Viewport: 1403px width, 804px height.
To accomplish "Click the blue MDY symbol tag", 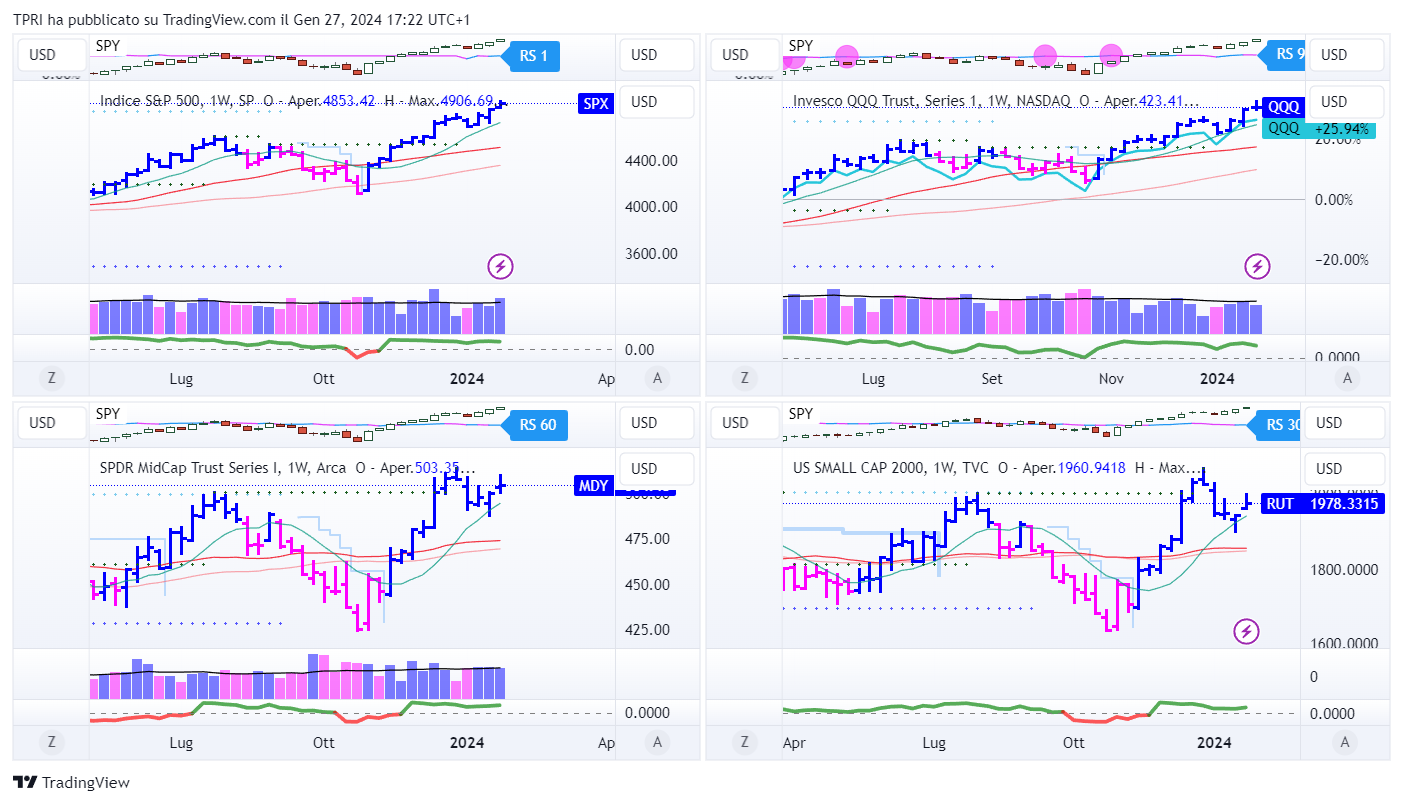I will (593, 486).
